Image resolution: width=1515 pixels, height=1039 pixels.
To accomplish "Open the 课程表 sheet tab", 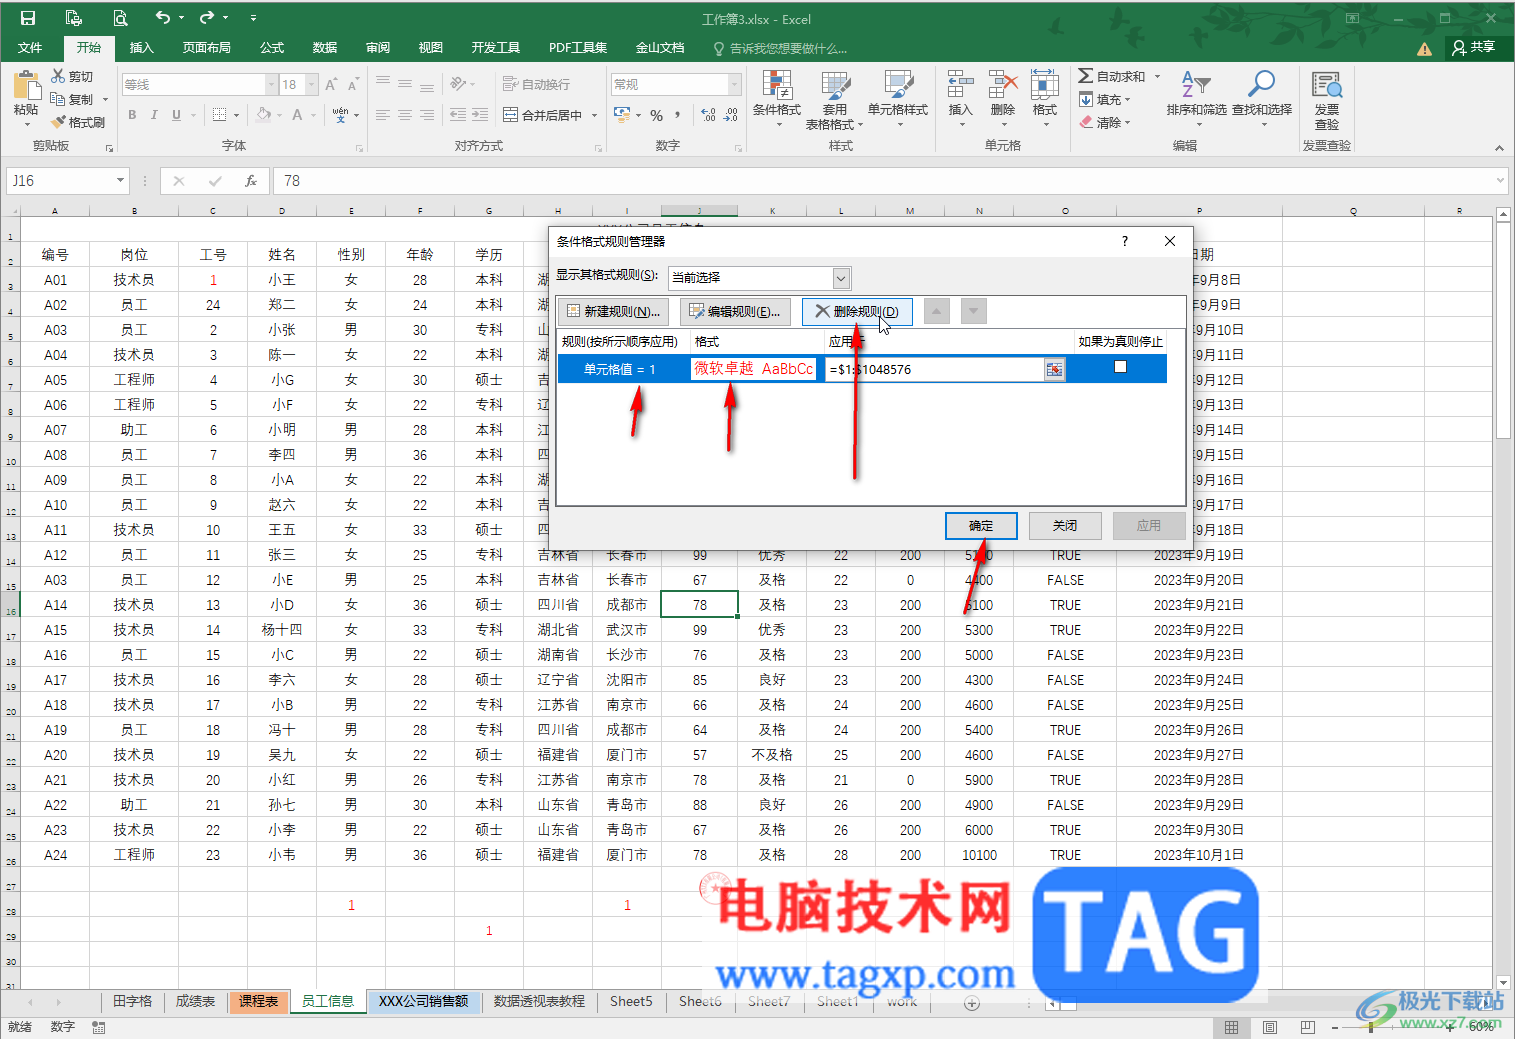I will 258,1001.
